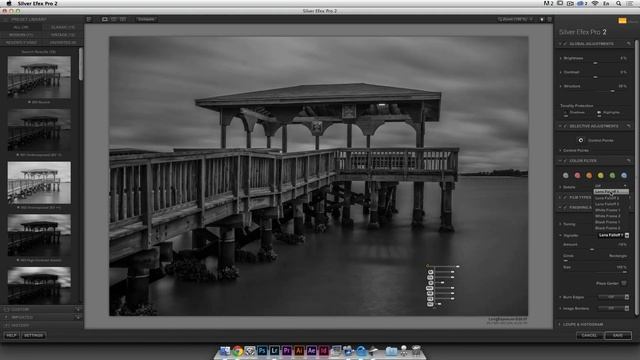Image resolution: width=640 pixels, height=360 pixels.
Task: Expand the Color Filter Details
Action: pos(561,187)
